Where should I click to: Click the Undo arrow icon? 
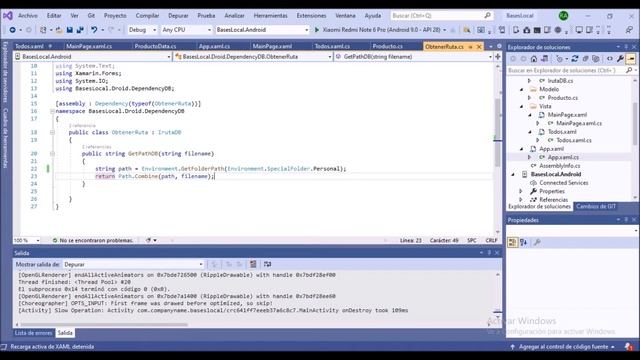pyautogui.click(x=94, y=30)
